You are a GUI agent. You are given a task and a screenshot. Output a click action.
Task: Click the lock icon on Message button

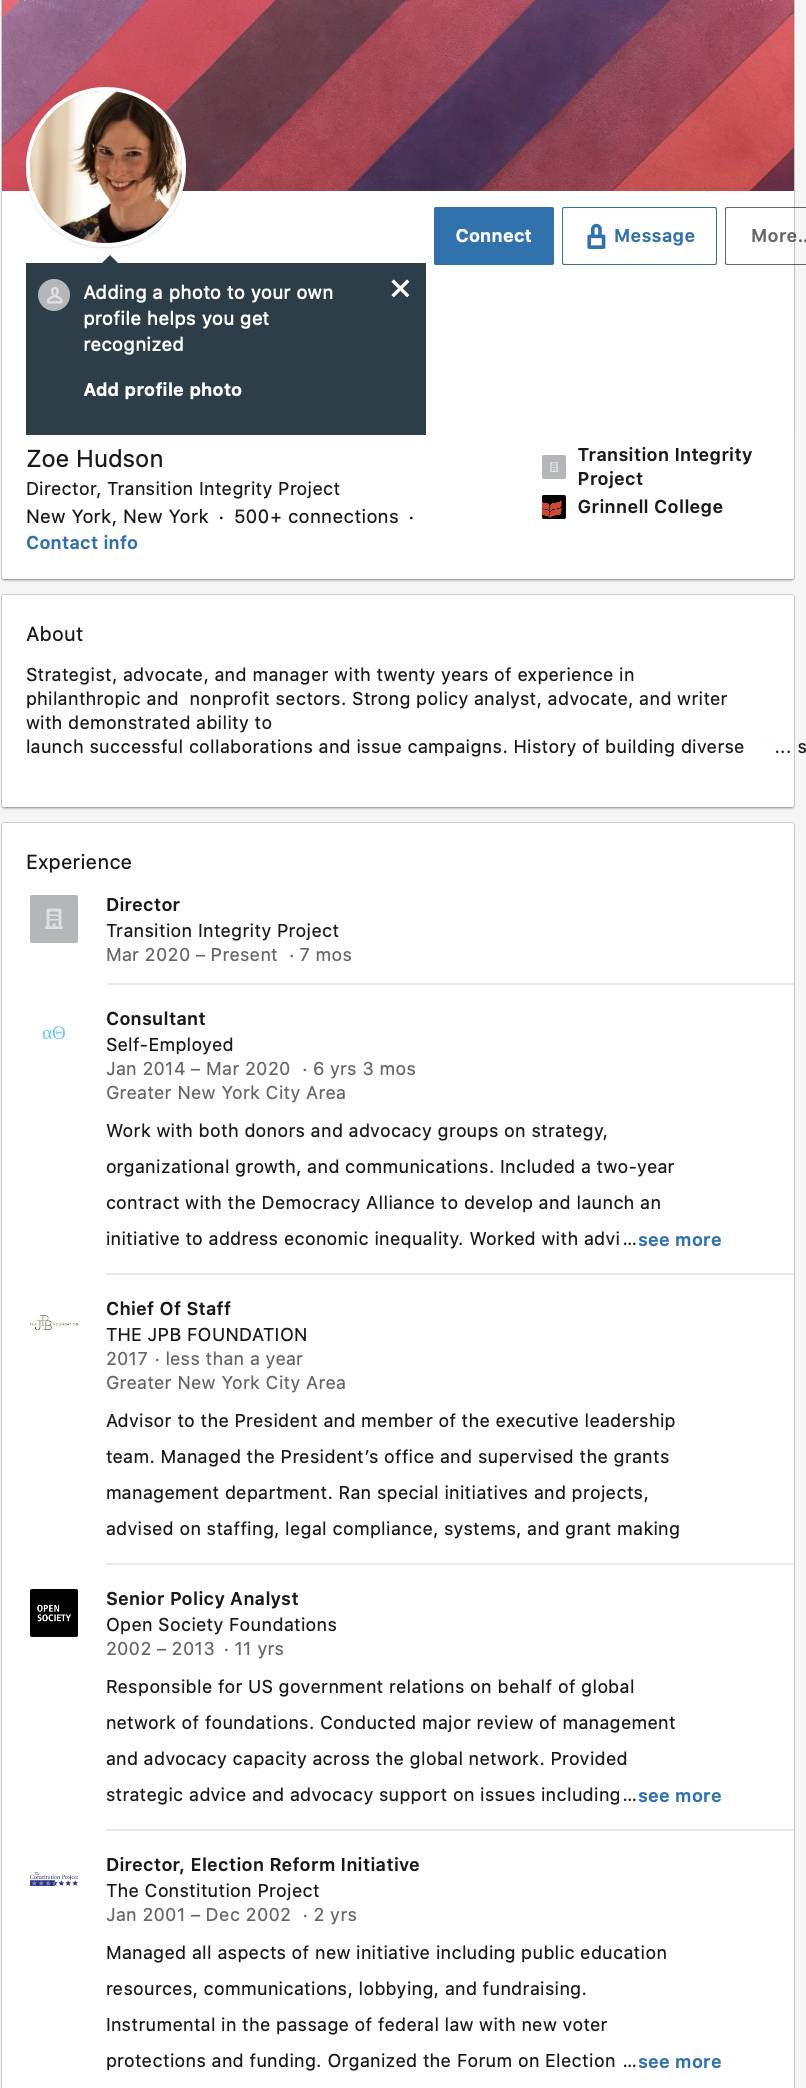pos(596,236)
